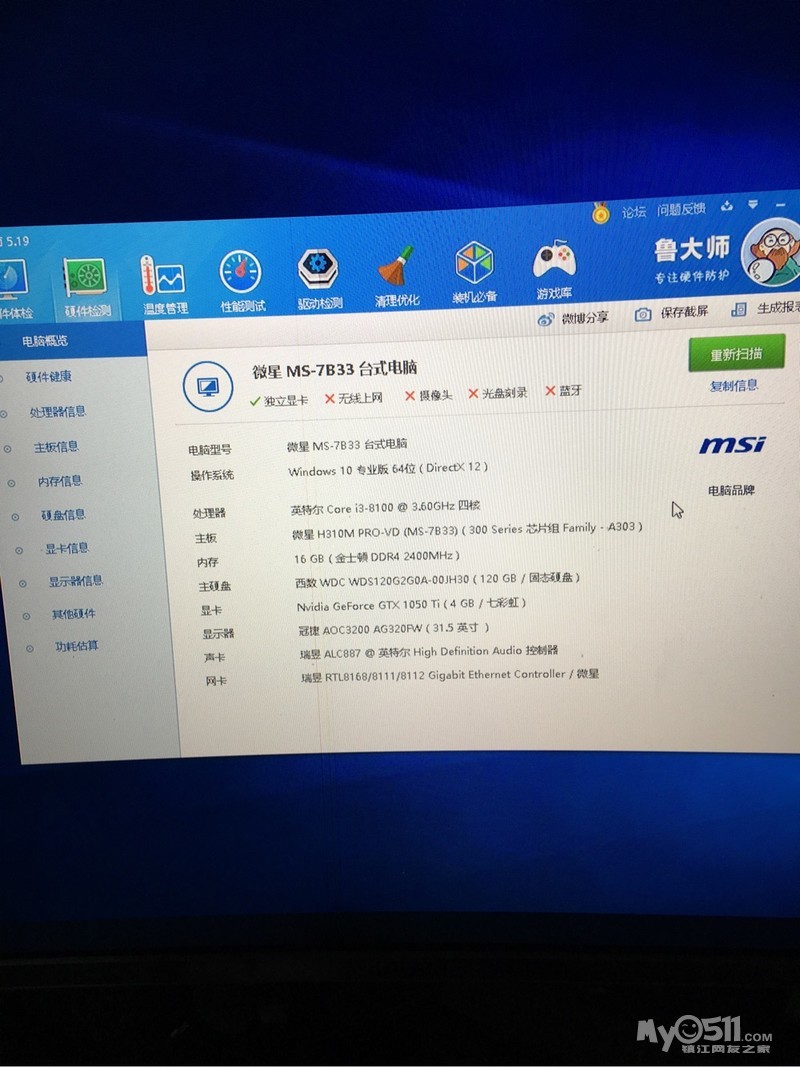Click the 16 GB DDR4 2400MHz value
800x1067 pixels.
(x=377, y=557)
